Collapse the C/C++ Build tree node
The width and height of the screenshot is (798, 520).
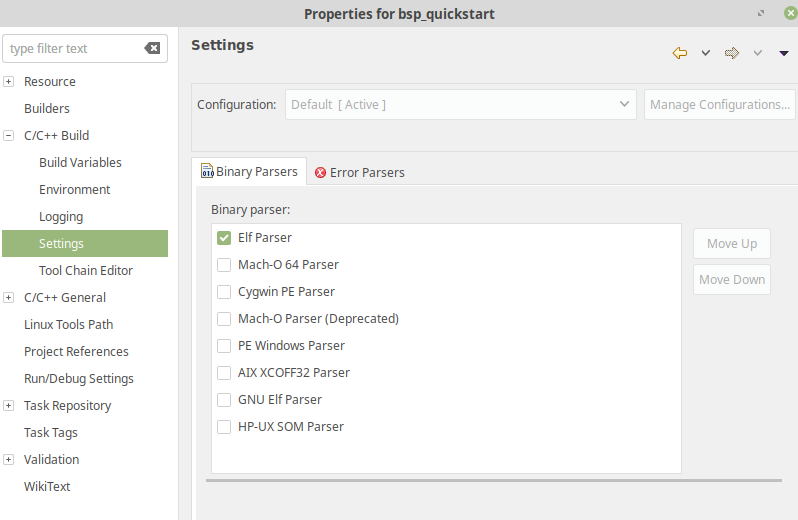click(9, 135)
